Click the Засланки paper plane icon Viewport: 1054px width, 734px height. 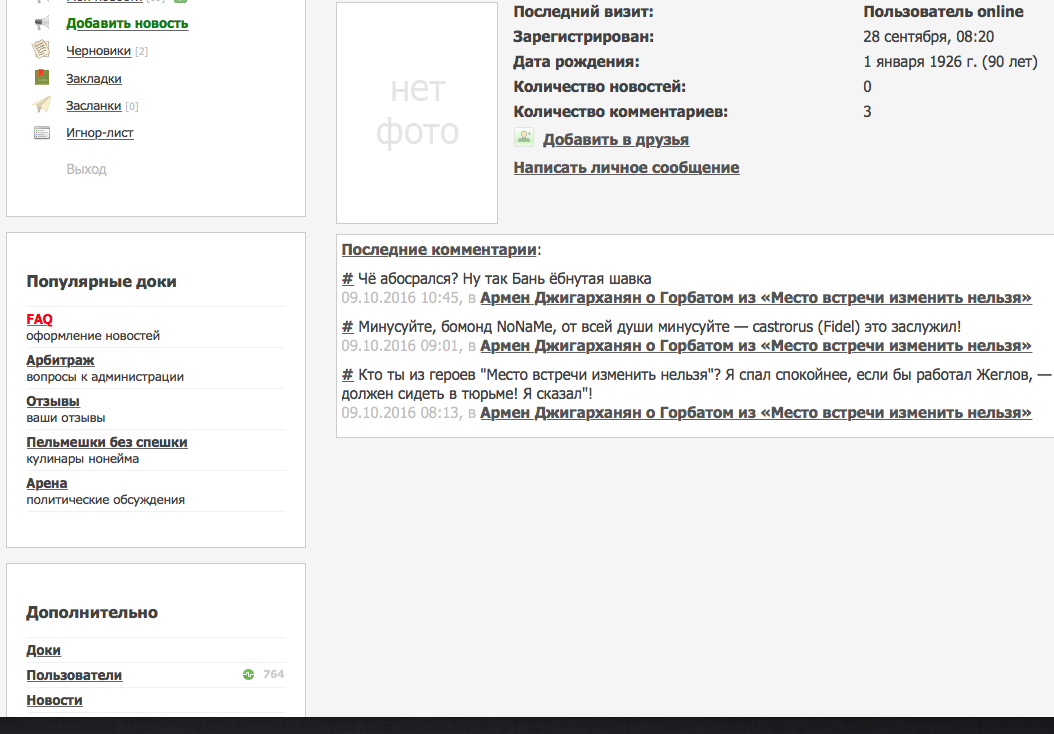point(42,105)
